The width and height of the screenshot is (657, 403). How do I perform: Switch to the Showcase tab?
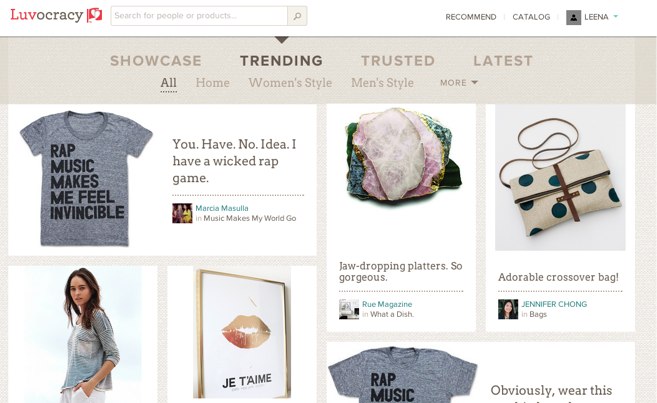pos(155,61)
